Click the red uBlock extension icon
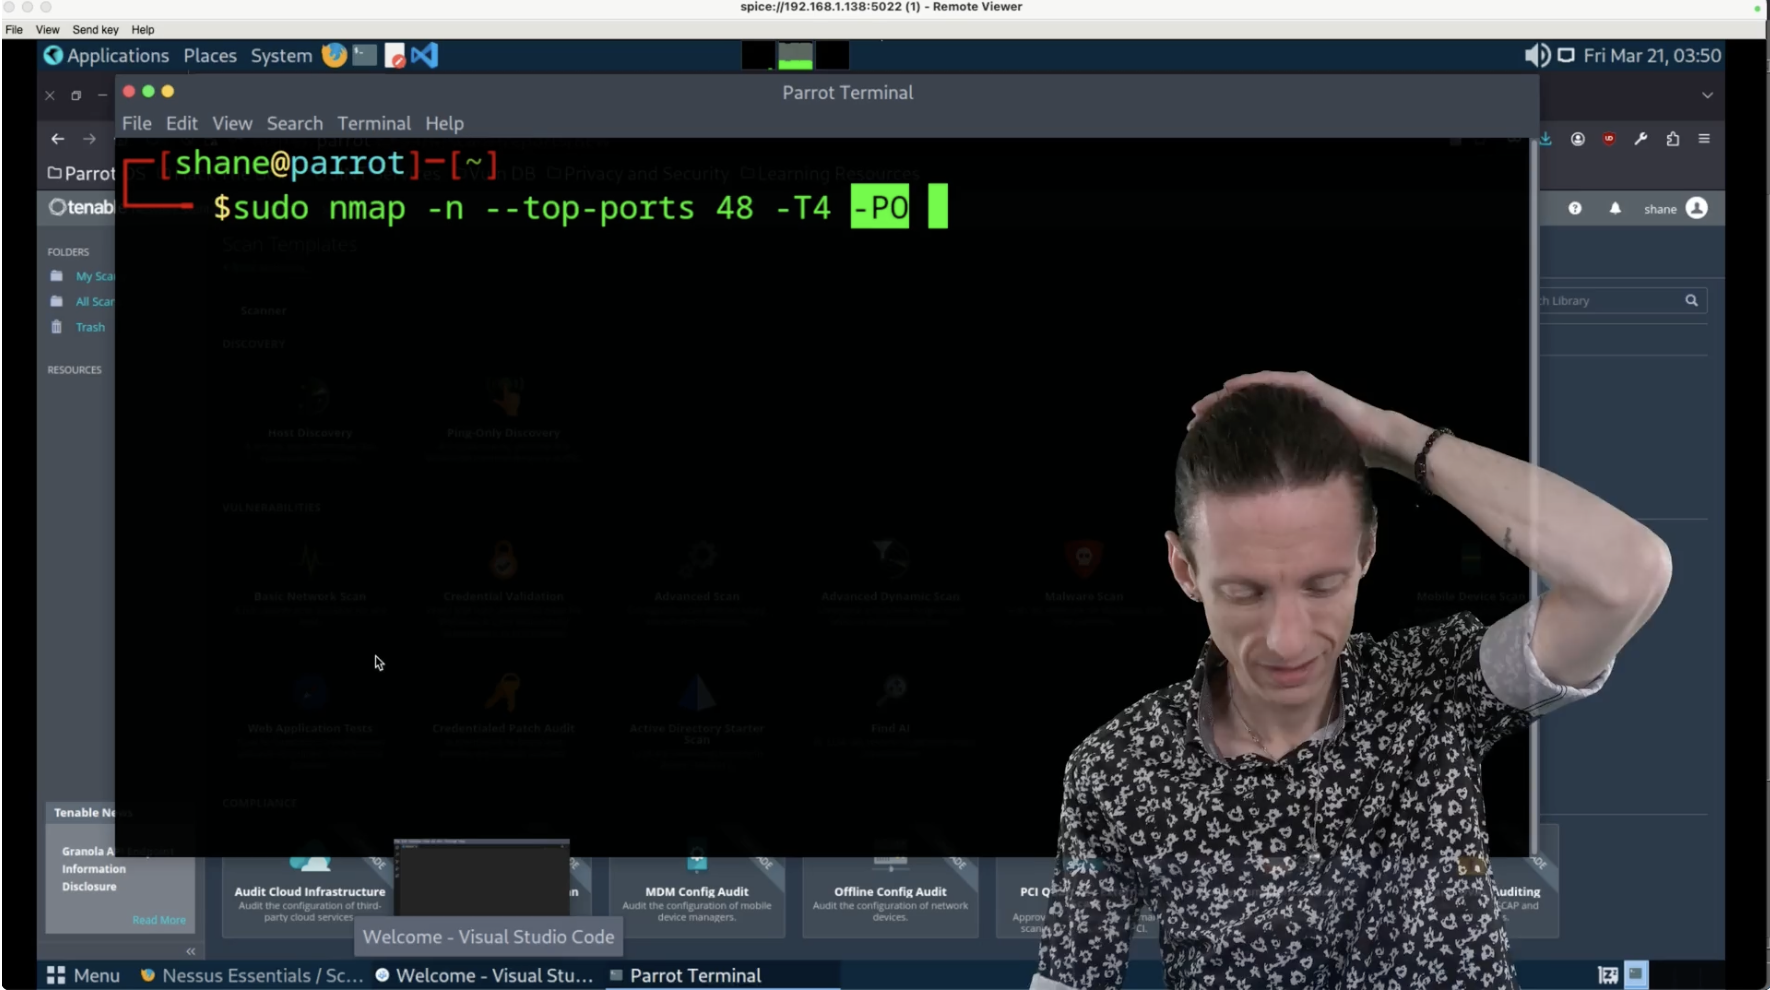The width and height of the screenshot is (1770, 990). point(1609,139)
